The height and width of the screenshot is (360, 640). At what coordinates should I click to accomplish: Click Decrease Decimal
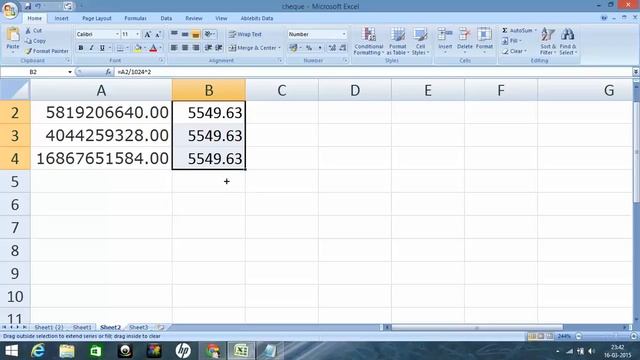click(x=343, y=48)
